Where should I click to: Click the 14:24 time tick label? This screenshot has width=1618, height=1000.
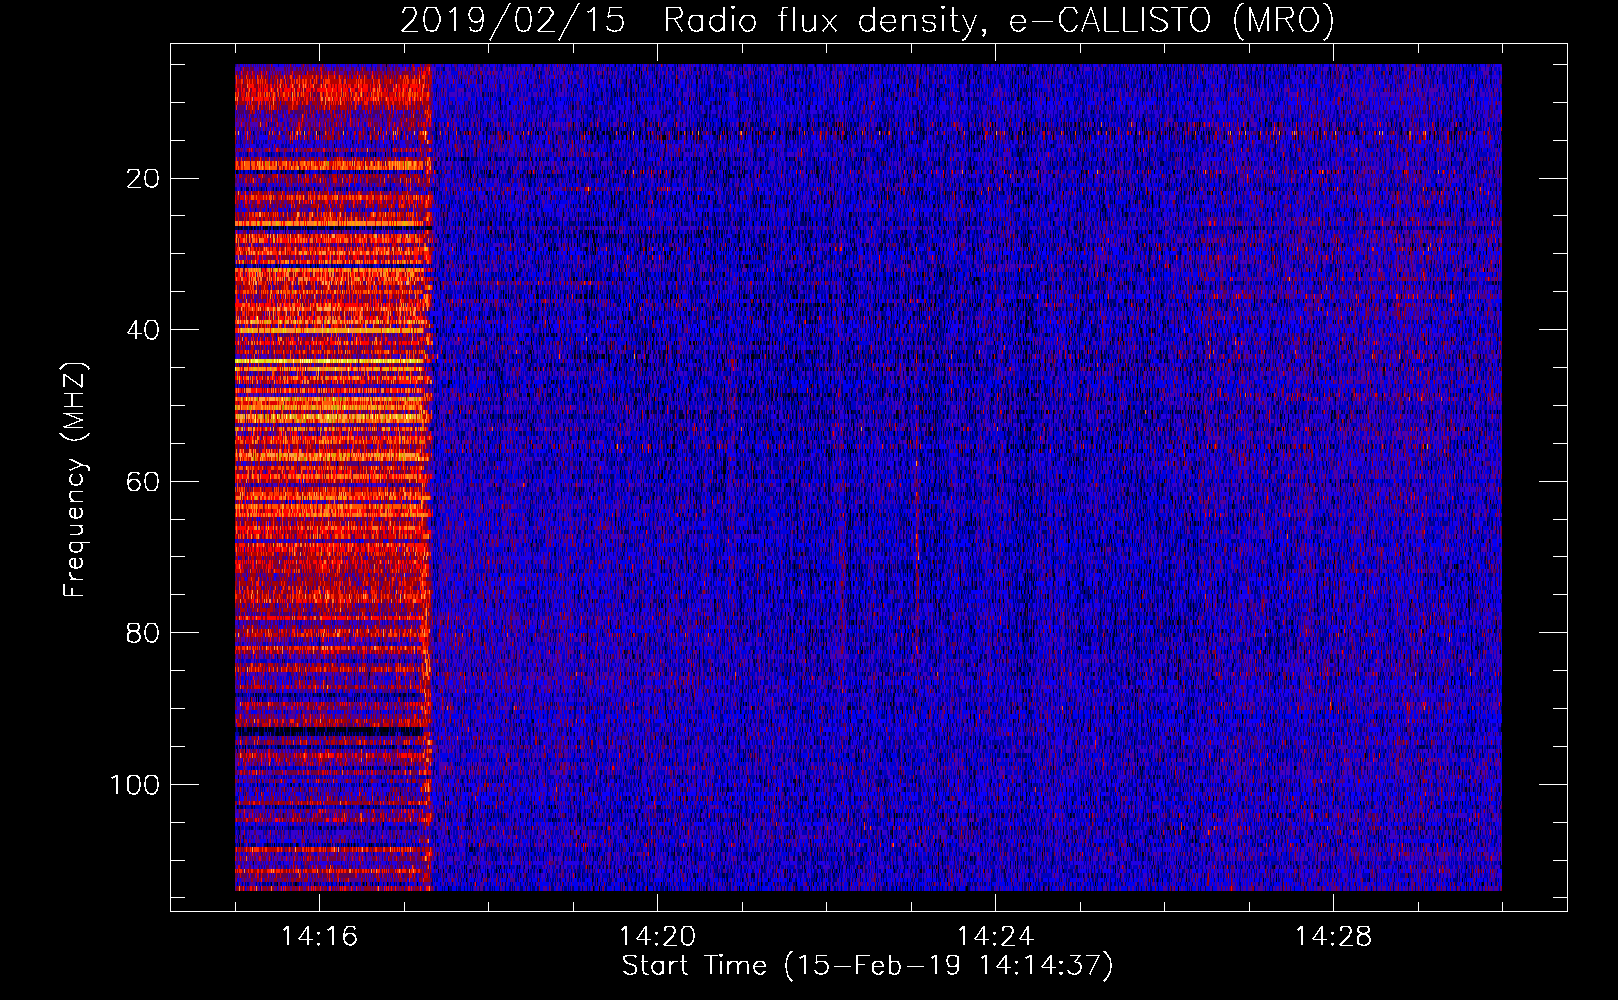coord(995,936)
